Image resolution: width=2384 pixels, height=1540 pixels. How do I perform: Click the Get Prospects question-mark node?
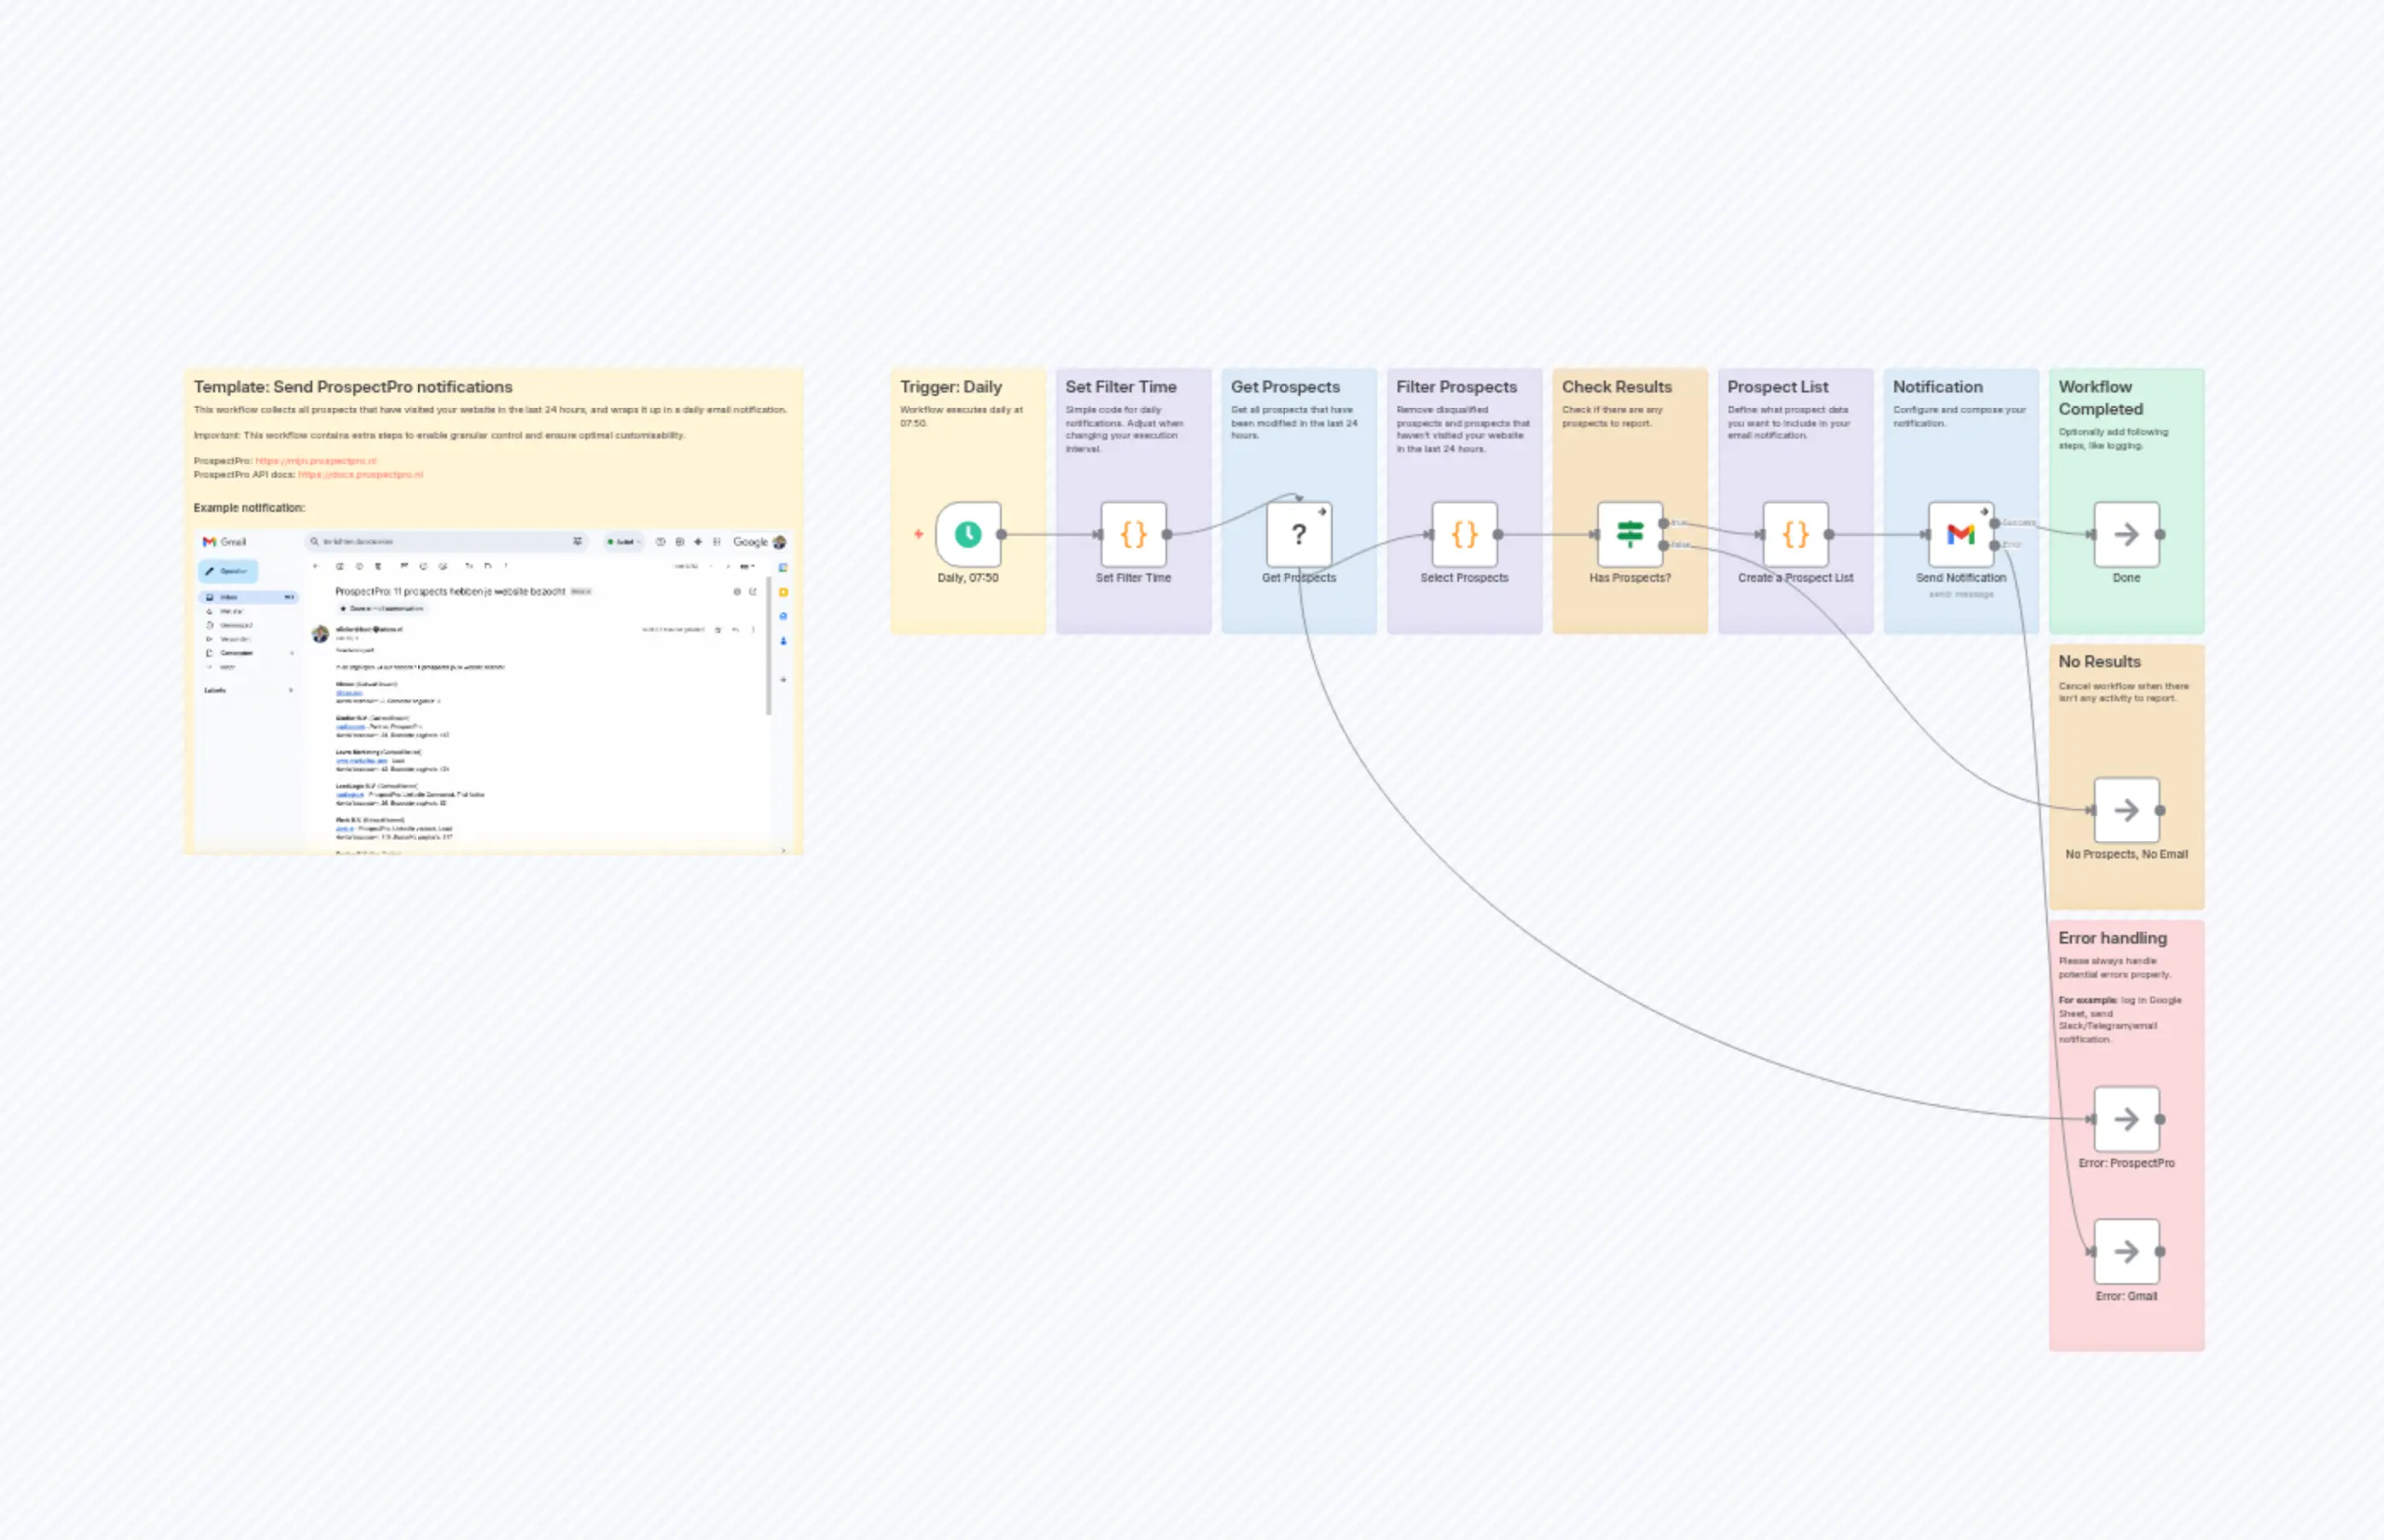point(1299,535)
